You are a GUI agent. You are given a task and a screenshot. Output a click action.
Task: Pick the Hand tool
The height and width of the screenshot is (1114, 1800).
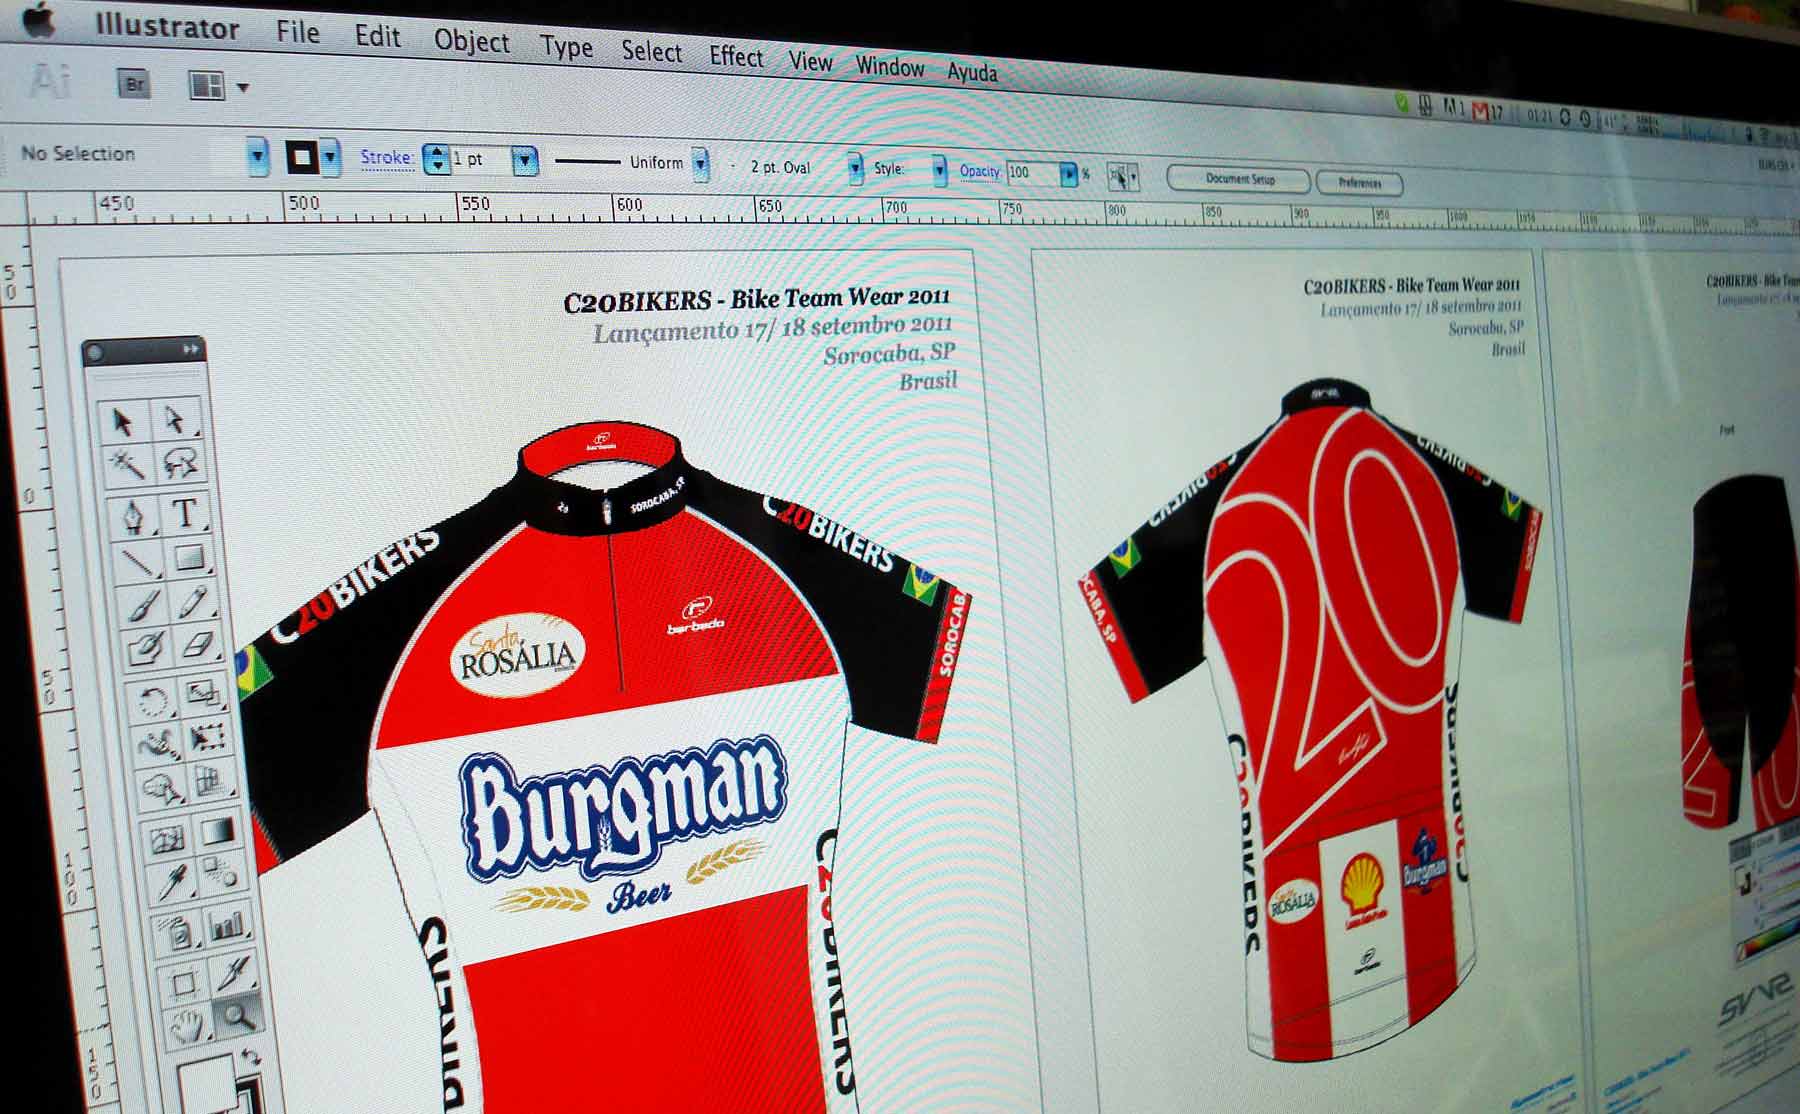coord(186,1024)
